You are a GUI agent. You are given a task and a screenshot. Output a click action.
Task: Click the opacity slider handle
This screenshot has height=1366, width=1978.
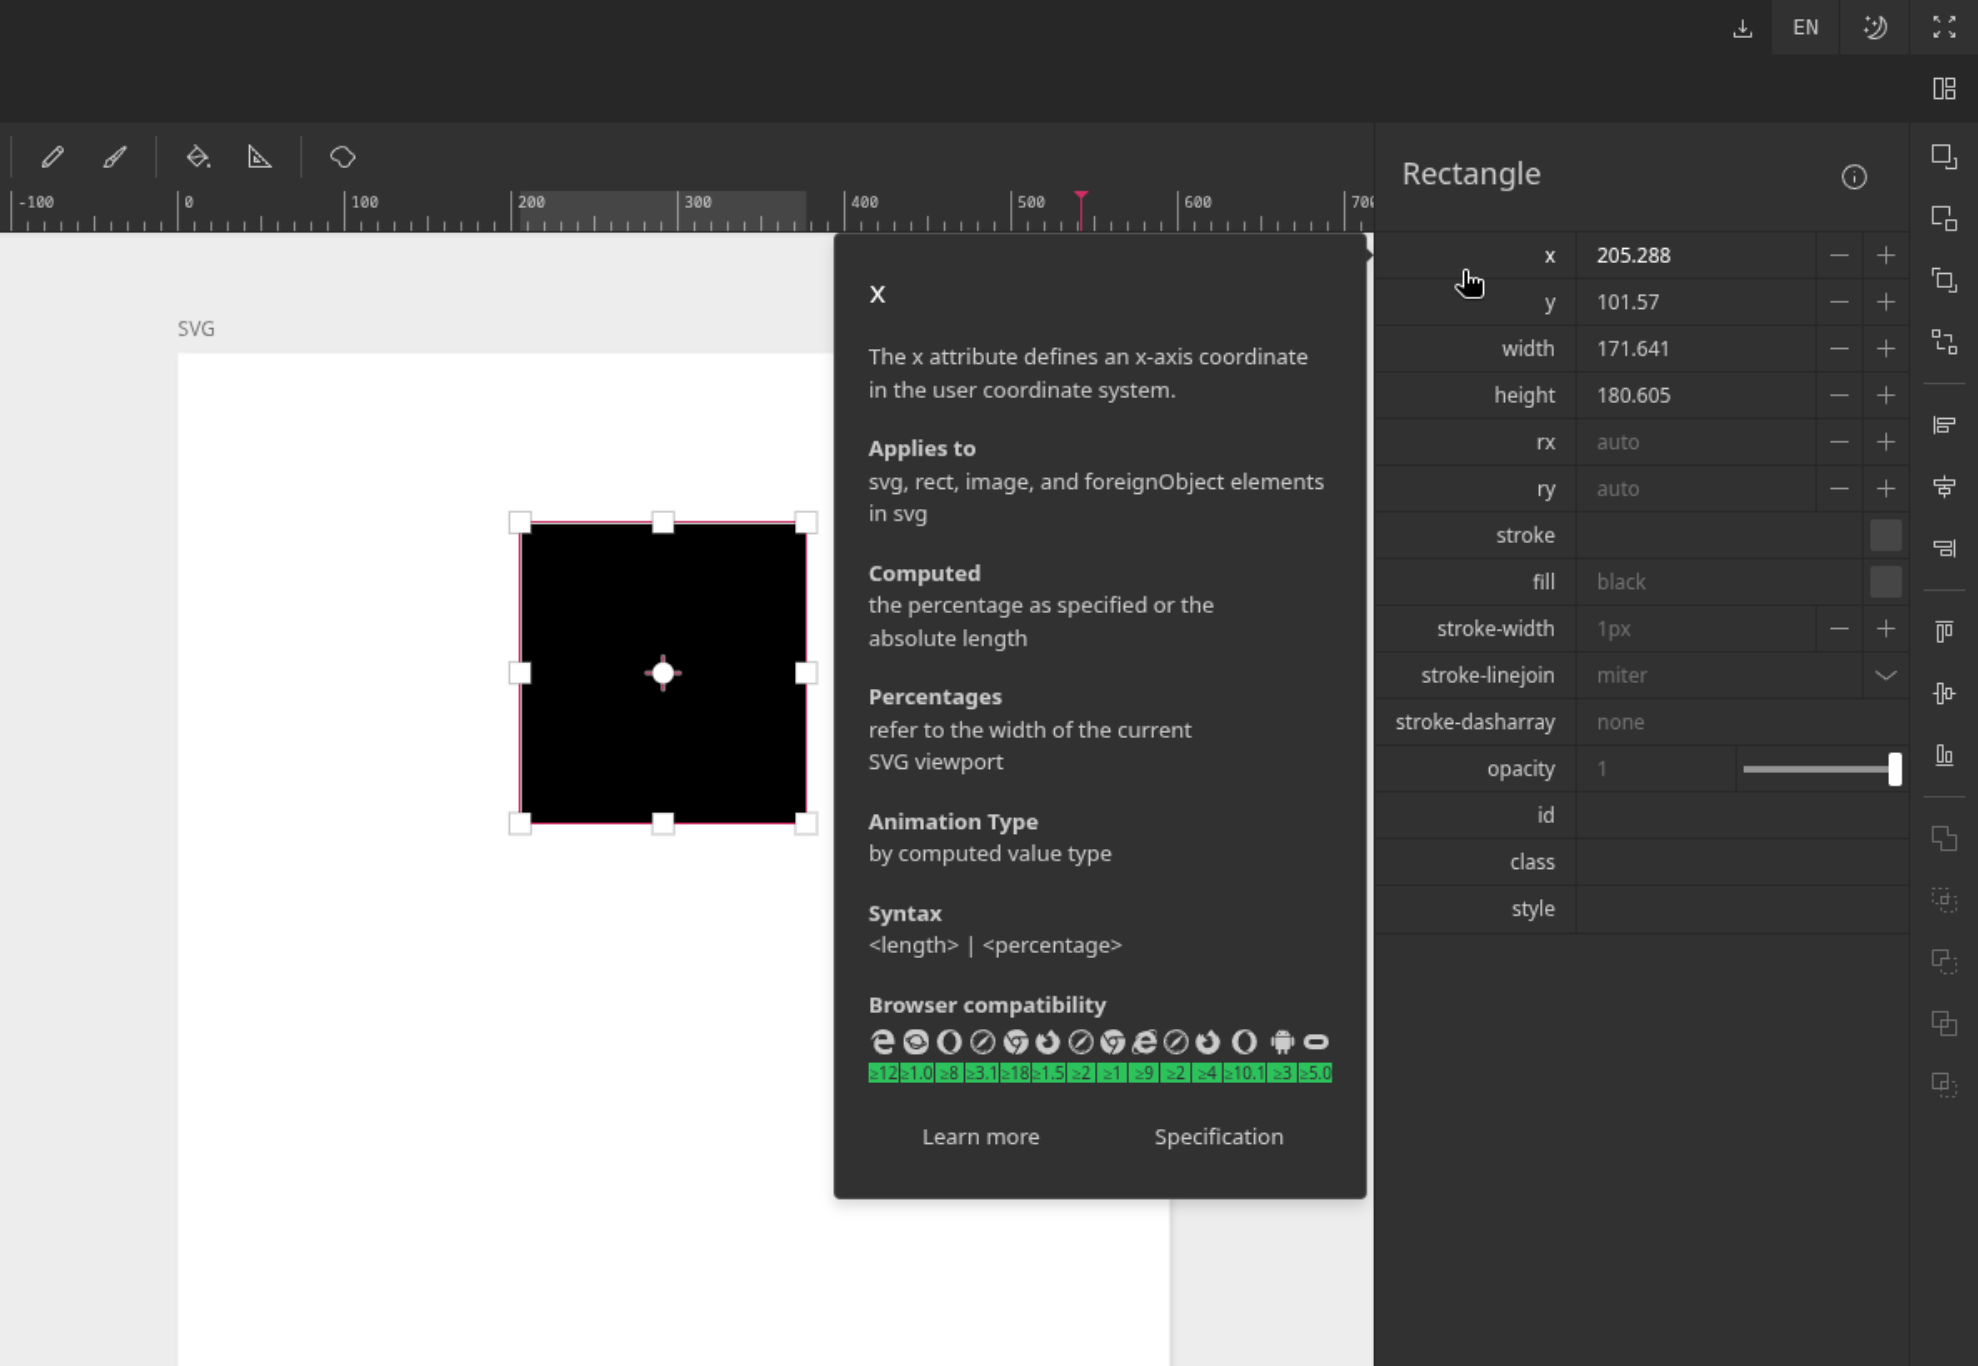click(x=1894, y=769)
